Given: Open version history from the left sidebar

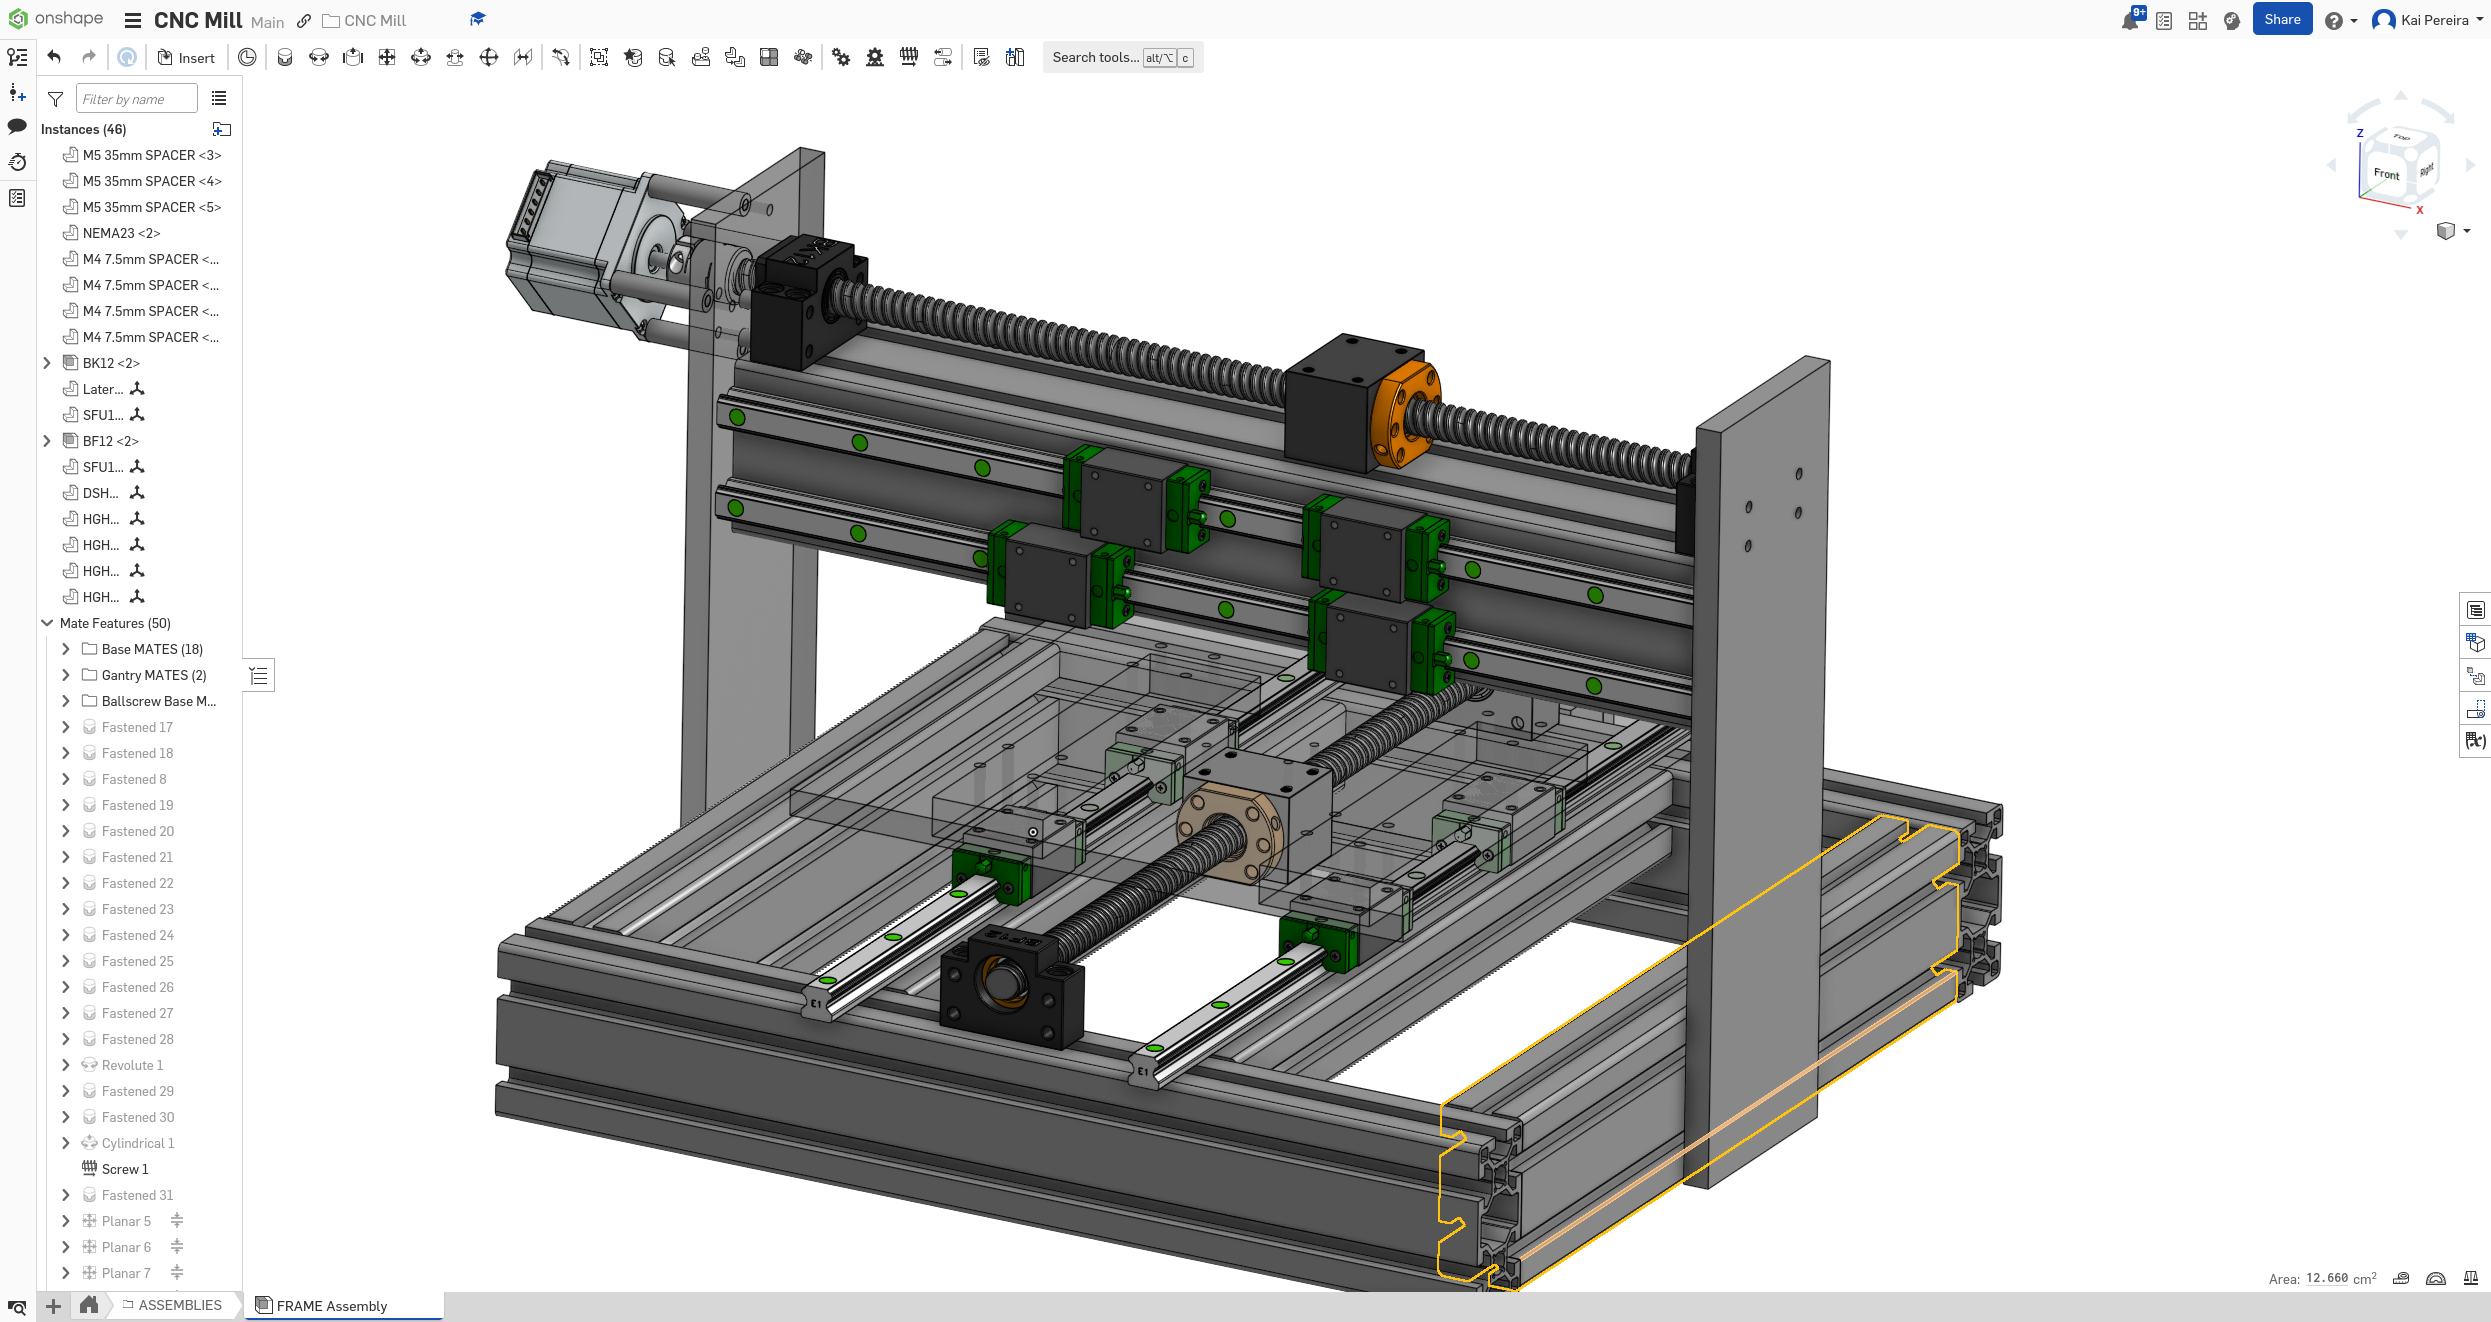Looking at the screenshot, I should (x=17, y=161).
